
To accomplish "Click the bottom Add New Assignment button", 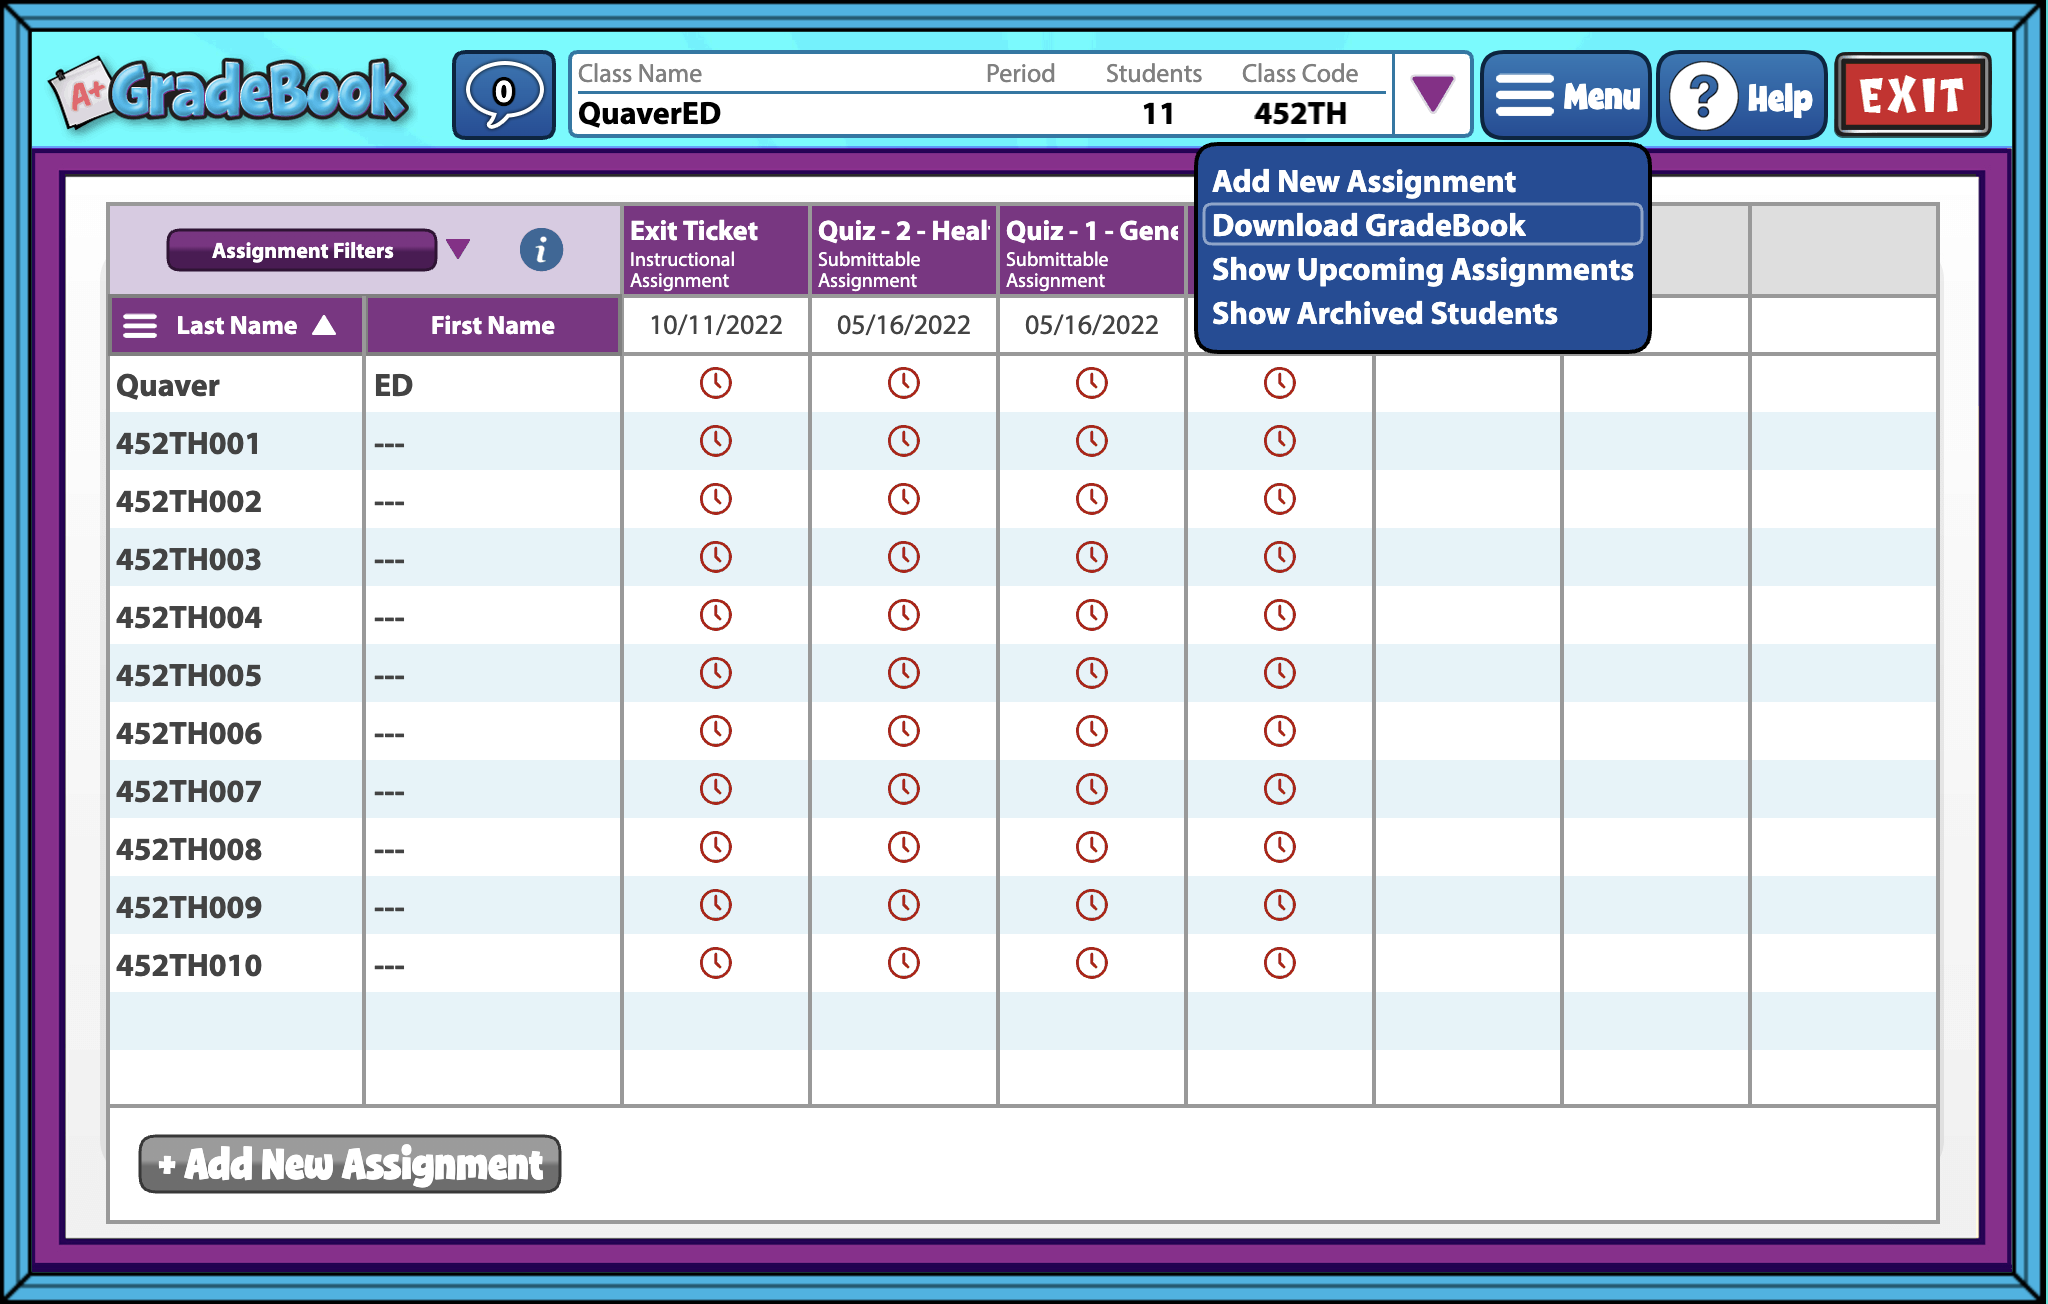I will pos(350,1164).
